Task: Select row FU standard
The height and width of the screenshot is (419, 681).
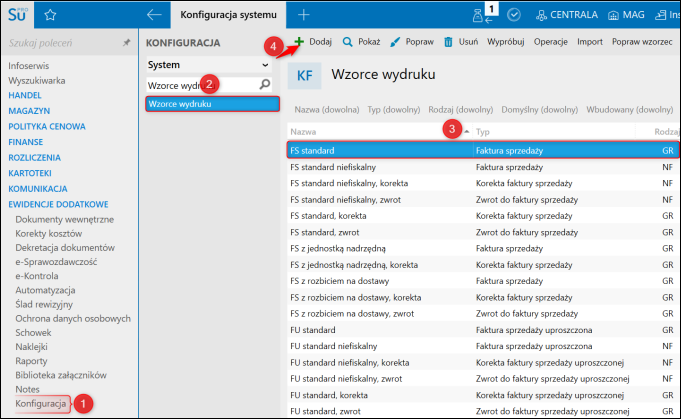Action: 482,330
